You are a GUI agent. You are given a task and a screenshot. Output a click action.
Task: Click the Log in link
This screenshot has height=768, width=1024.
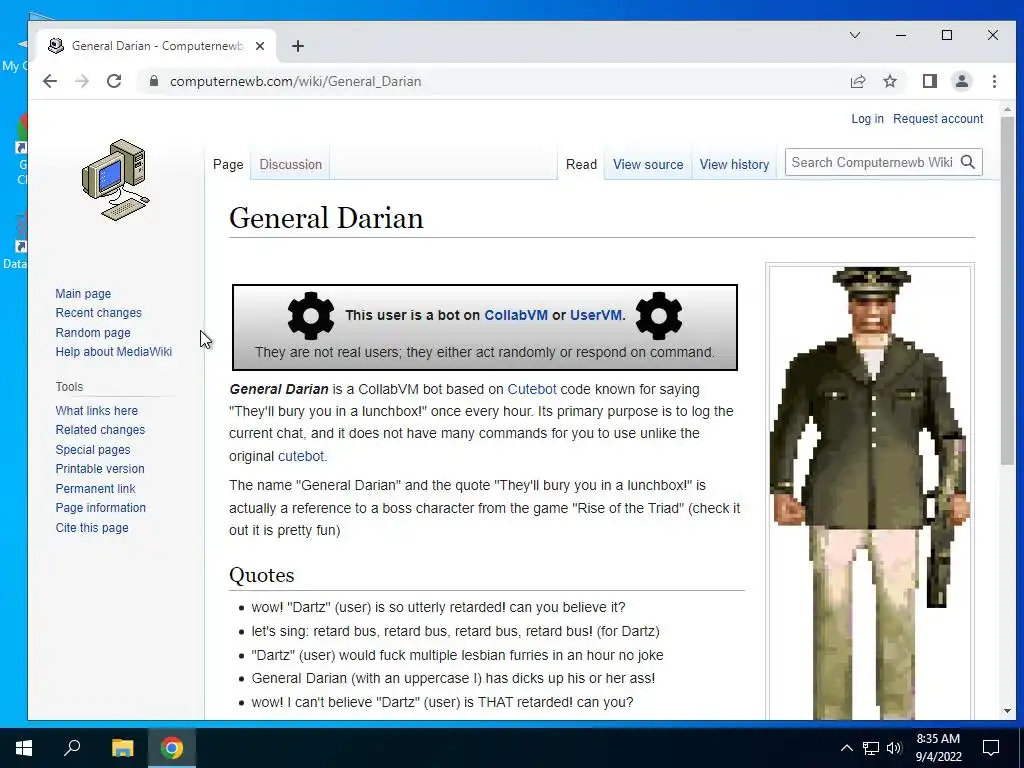coord(867,119)
